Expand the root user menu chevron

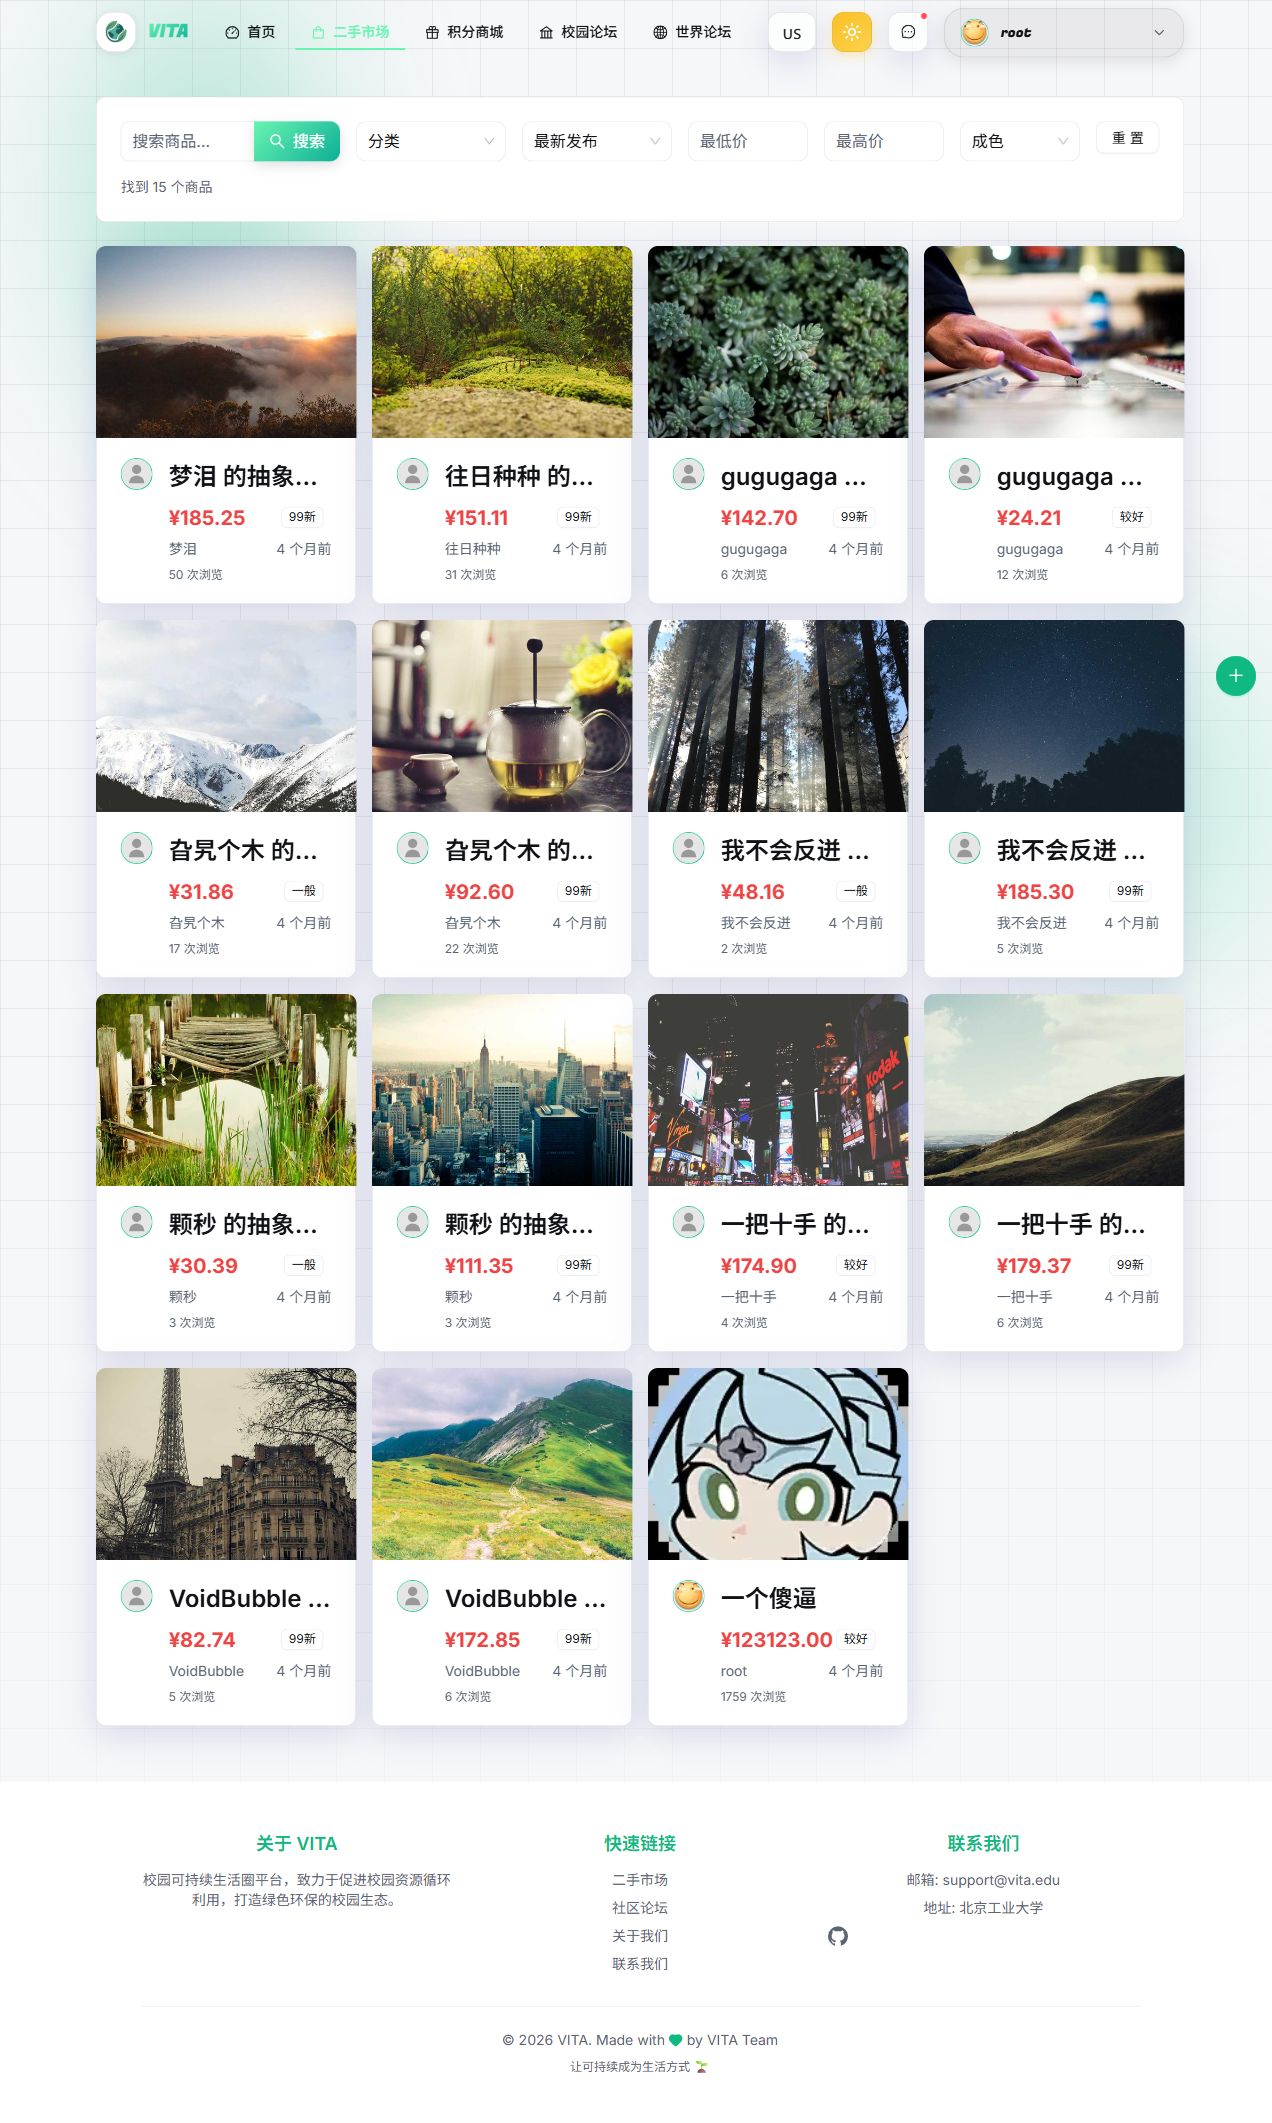[x=1159, y=33]
